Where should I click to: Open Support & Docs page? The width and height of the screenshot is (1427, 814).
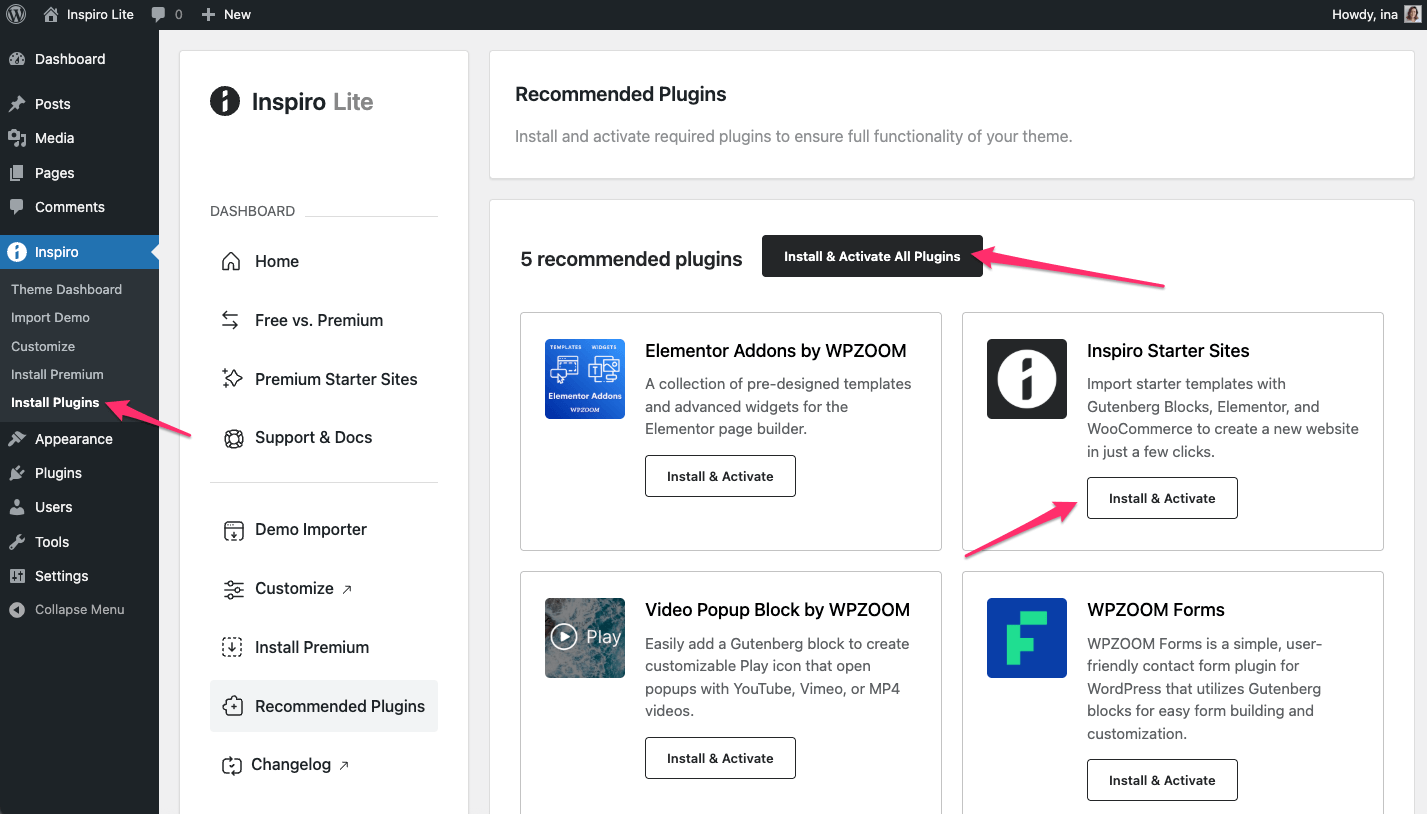(x=313, y=438)
